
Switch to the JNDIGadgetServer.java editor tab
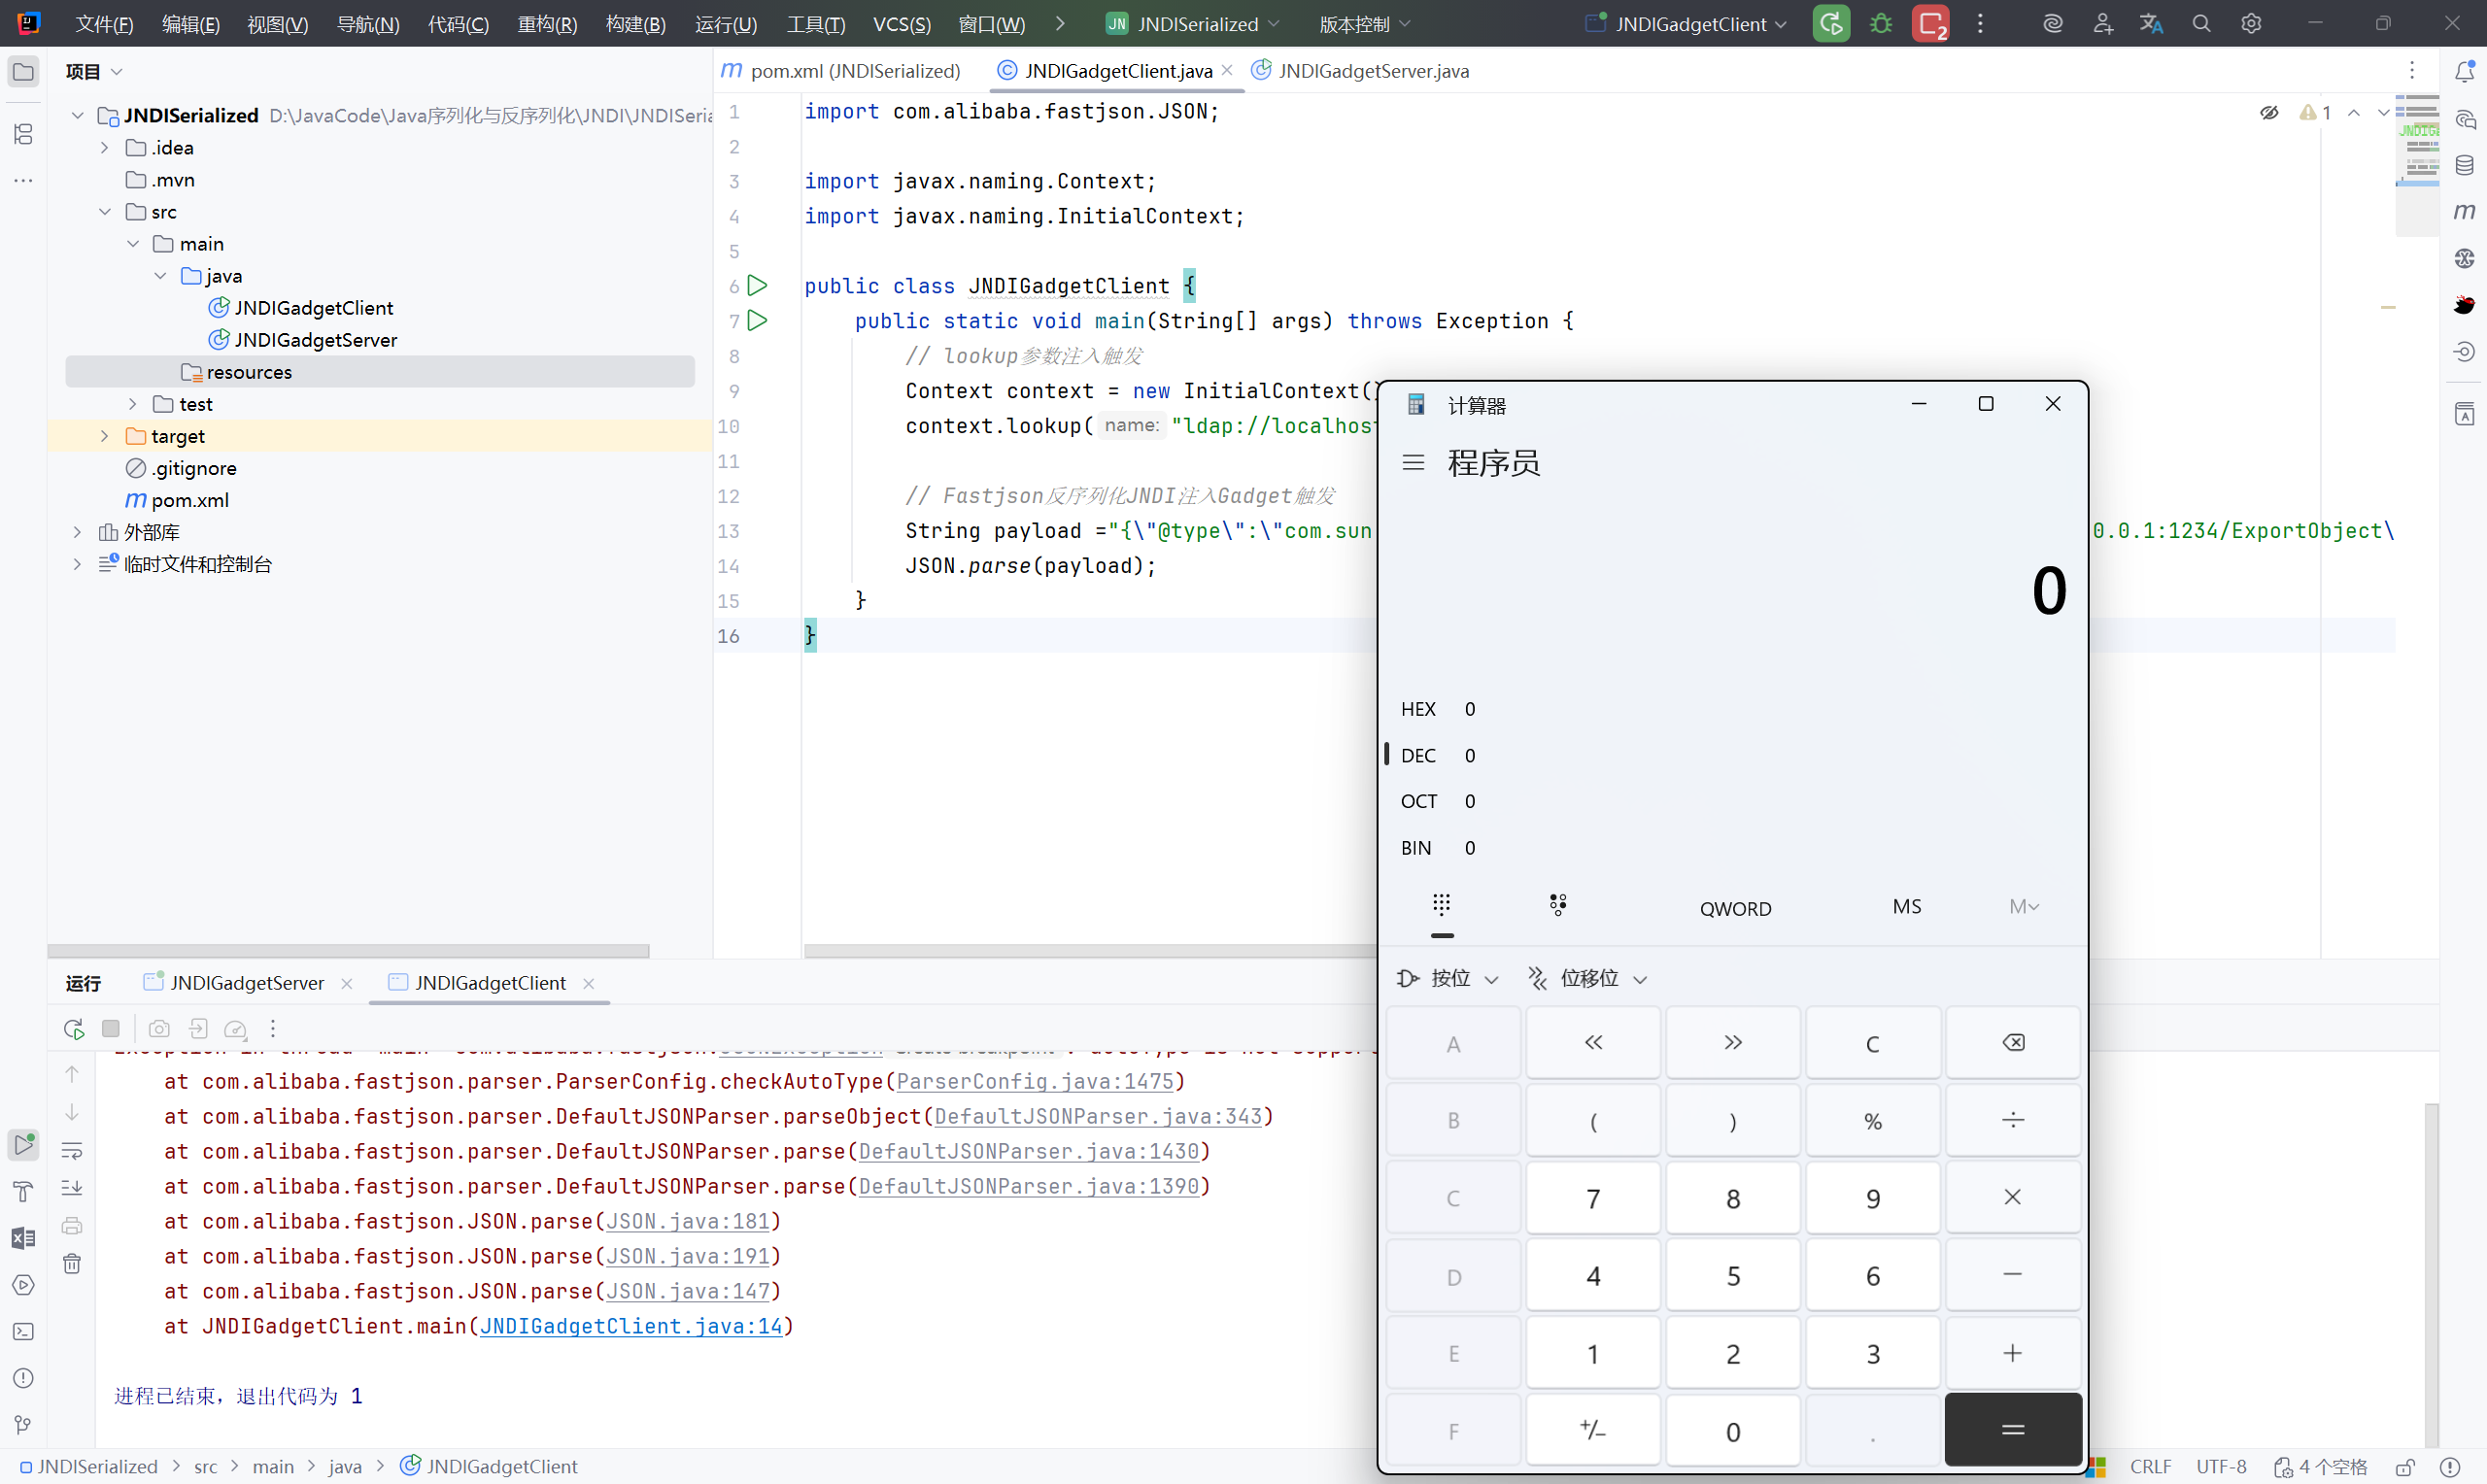click(x=1372, y=71)
